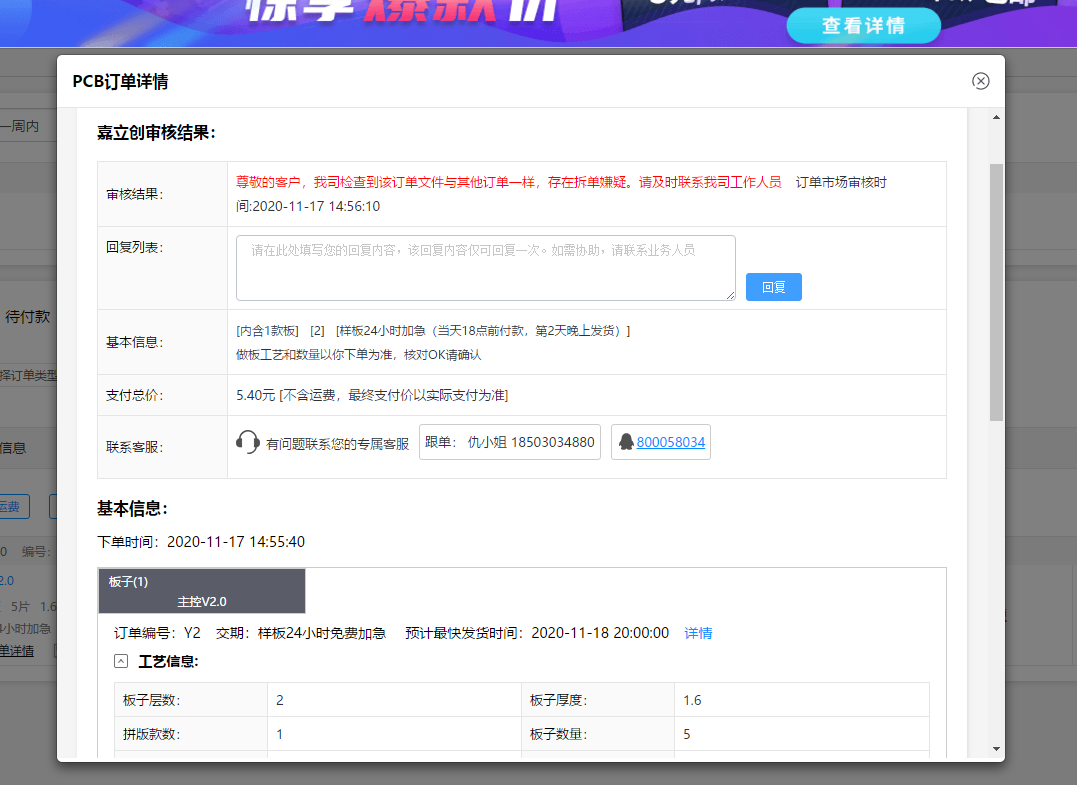Open QQ contact link 800058034

coord(670,442)
